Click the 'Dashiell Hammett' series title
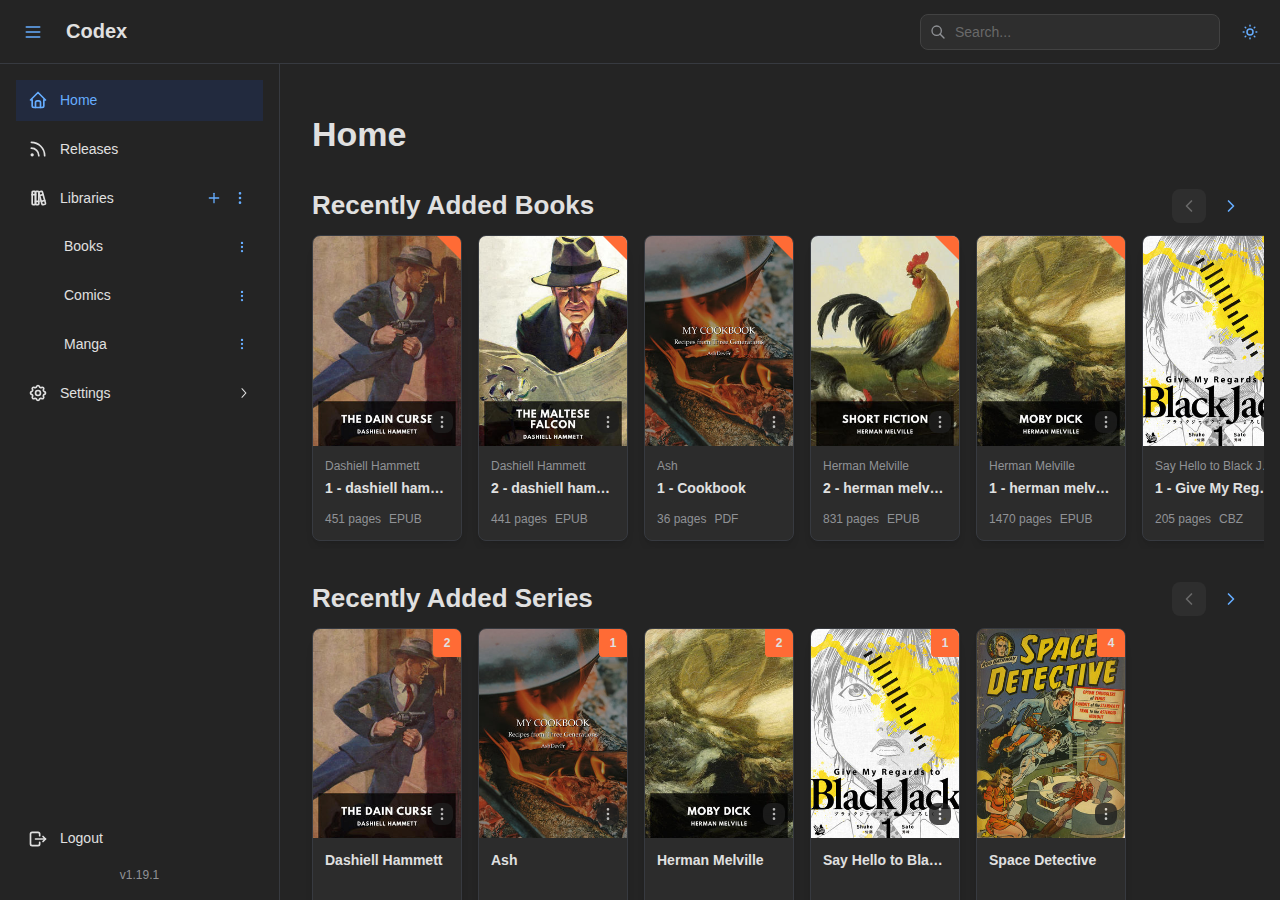Viewport: 1280px width, 900px height. point(384,860)
